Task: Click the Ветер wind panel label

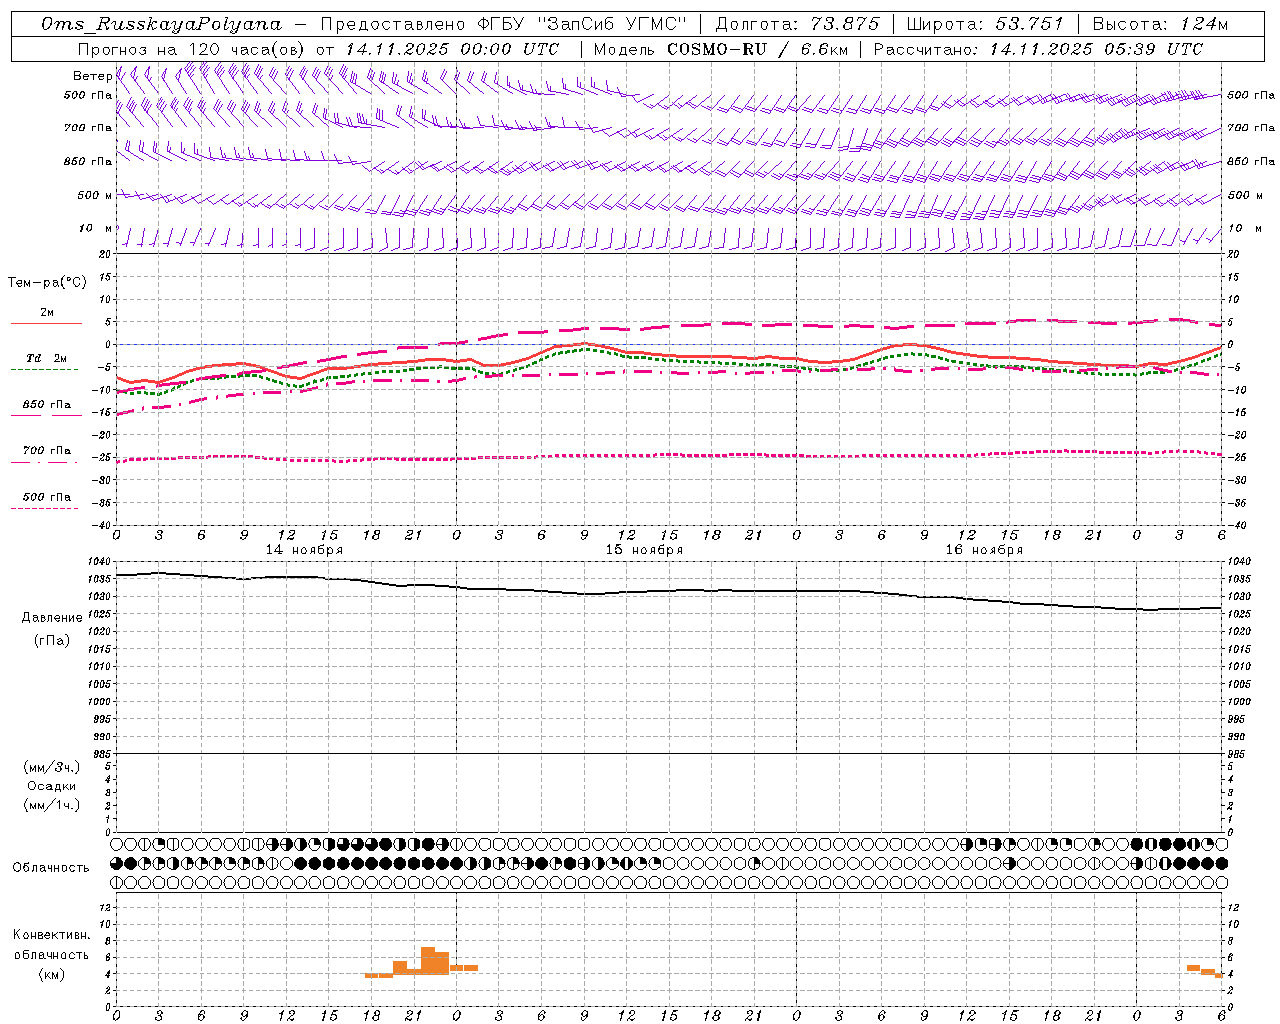Action: 92,76
